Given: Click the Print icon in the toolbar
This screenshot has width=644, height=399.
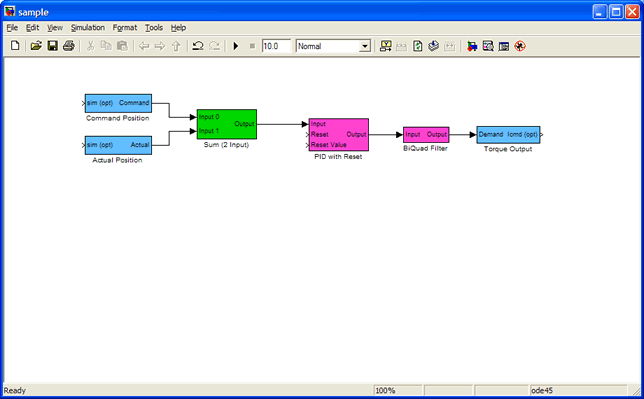Looking at the screenshot, I should click(x=69, y=46).
